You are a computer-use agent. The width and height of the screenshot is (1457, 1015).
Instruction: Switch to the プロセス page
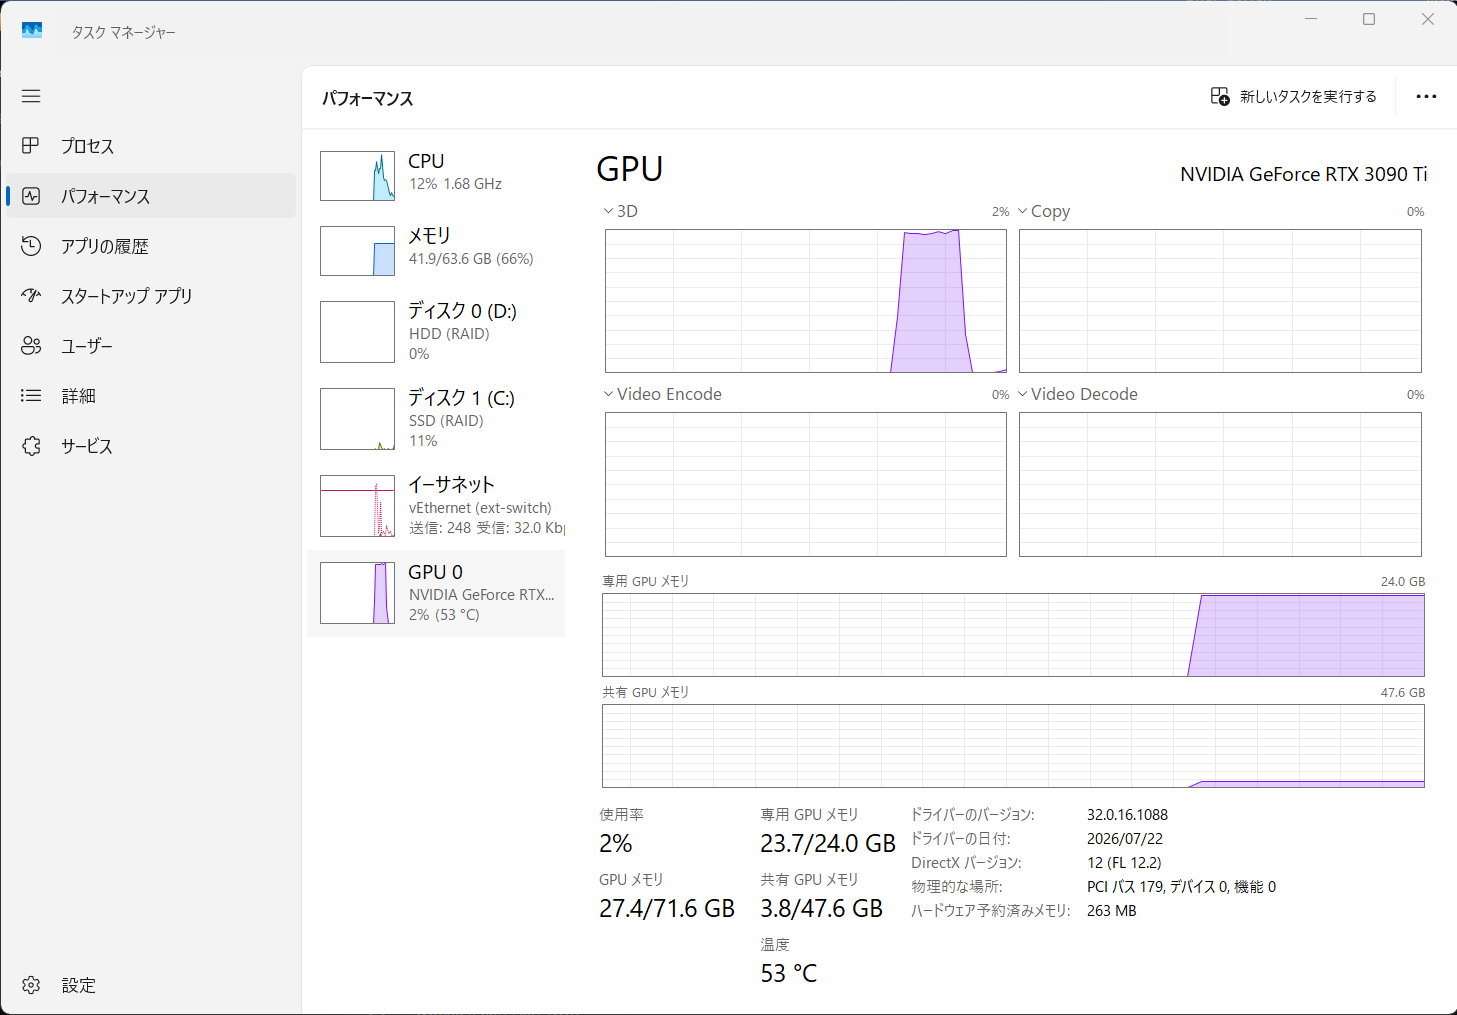coord(151,146)
